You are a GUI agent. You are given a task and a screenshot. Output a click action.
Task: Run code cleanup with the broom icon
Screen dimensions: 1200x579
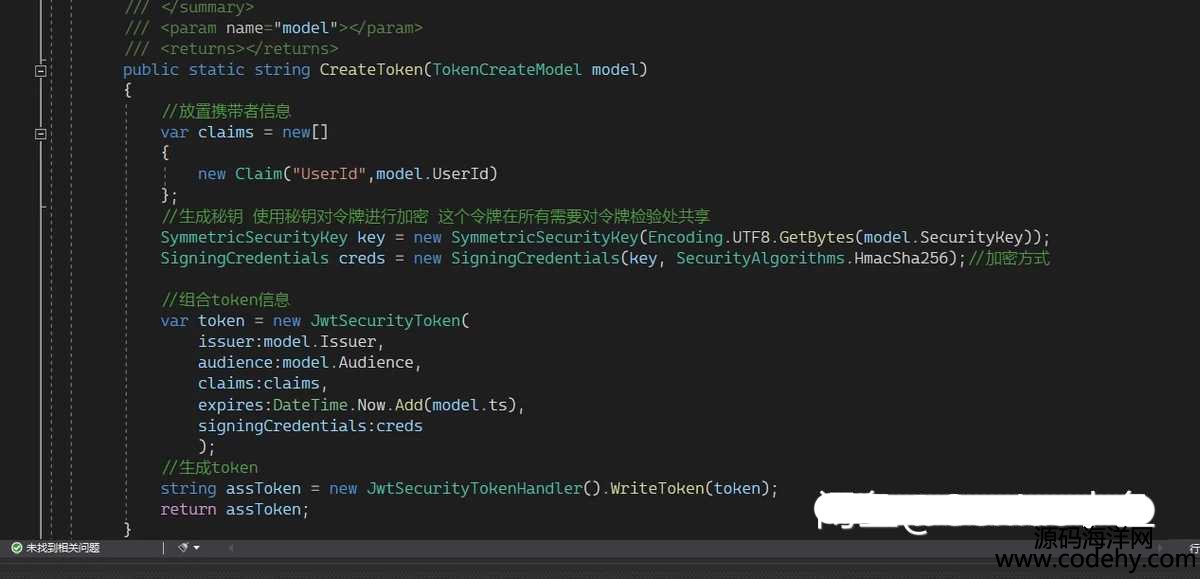click(x=183, y=548)
